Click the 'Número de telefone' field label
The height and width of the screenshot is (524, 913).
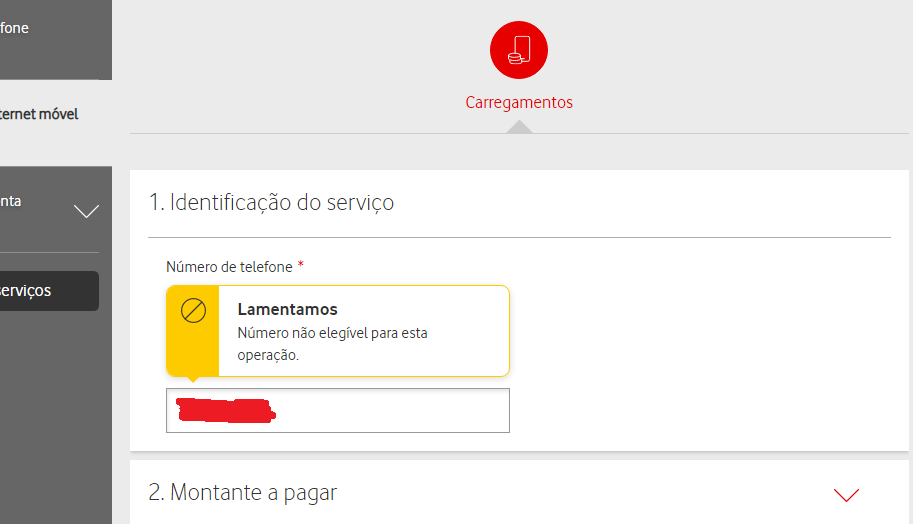pyautogui.click(x=229, y=267)
